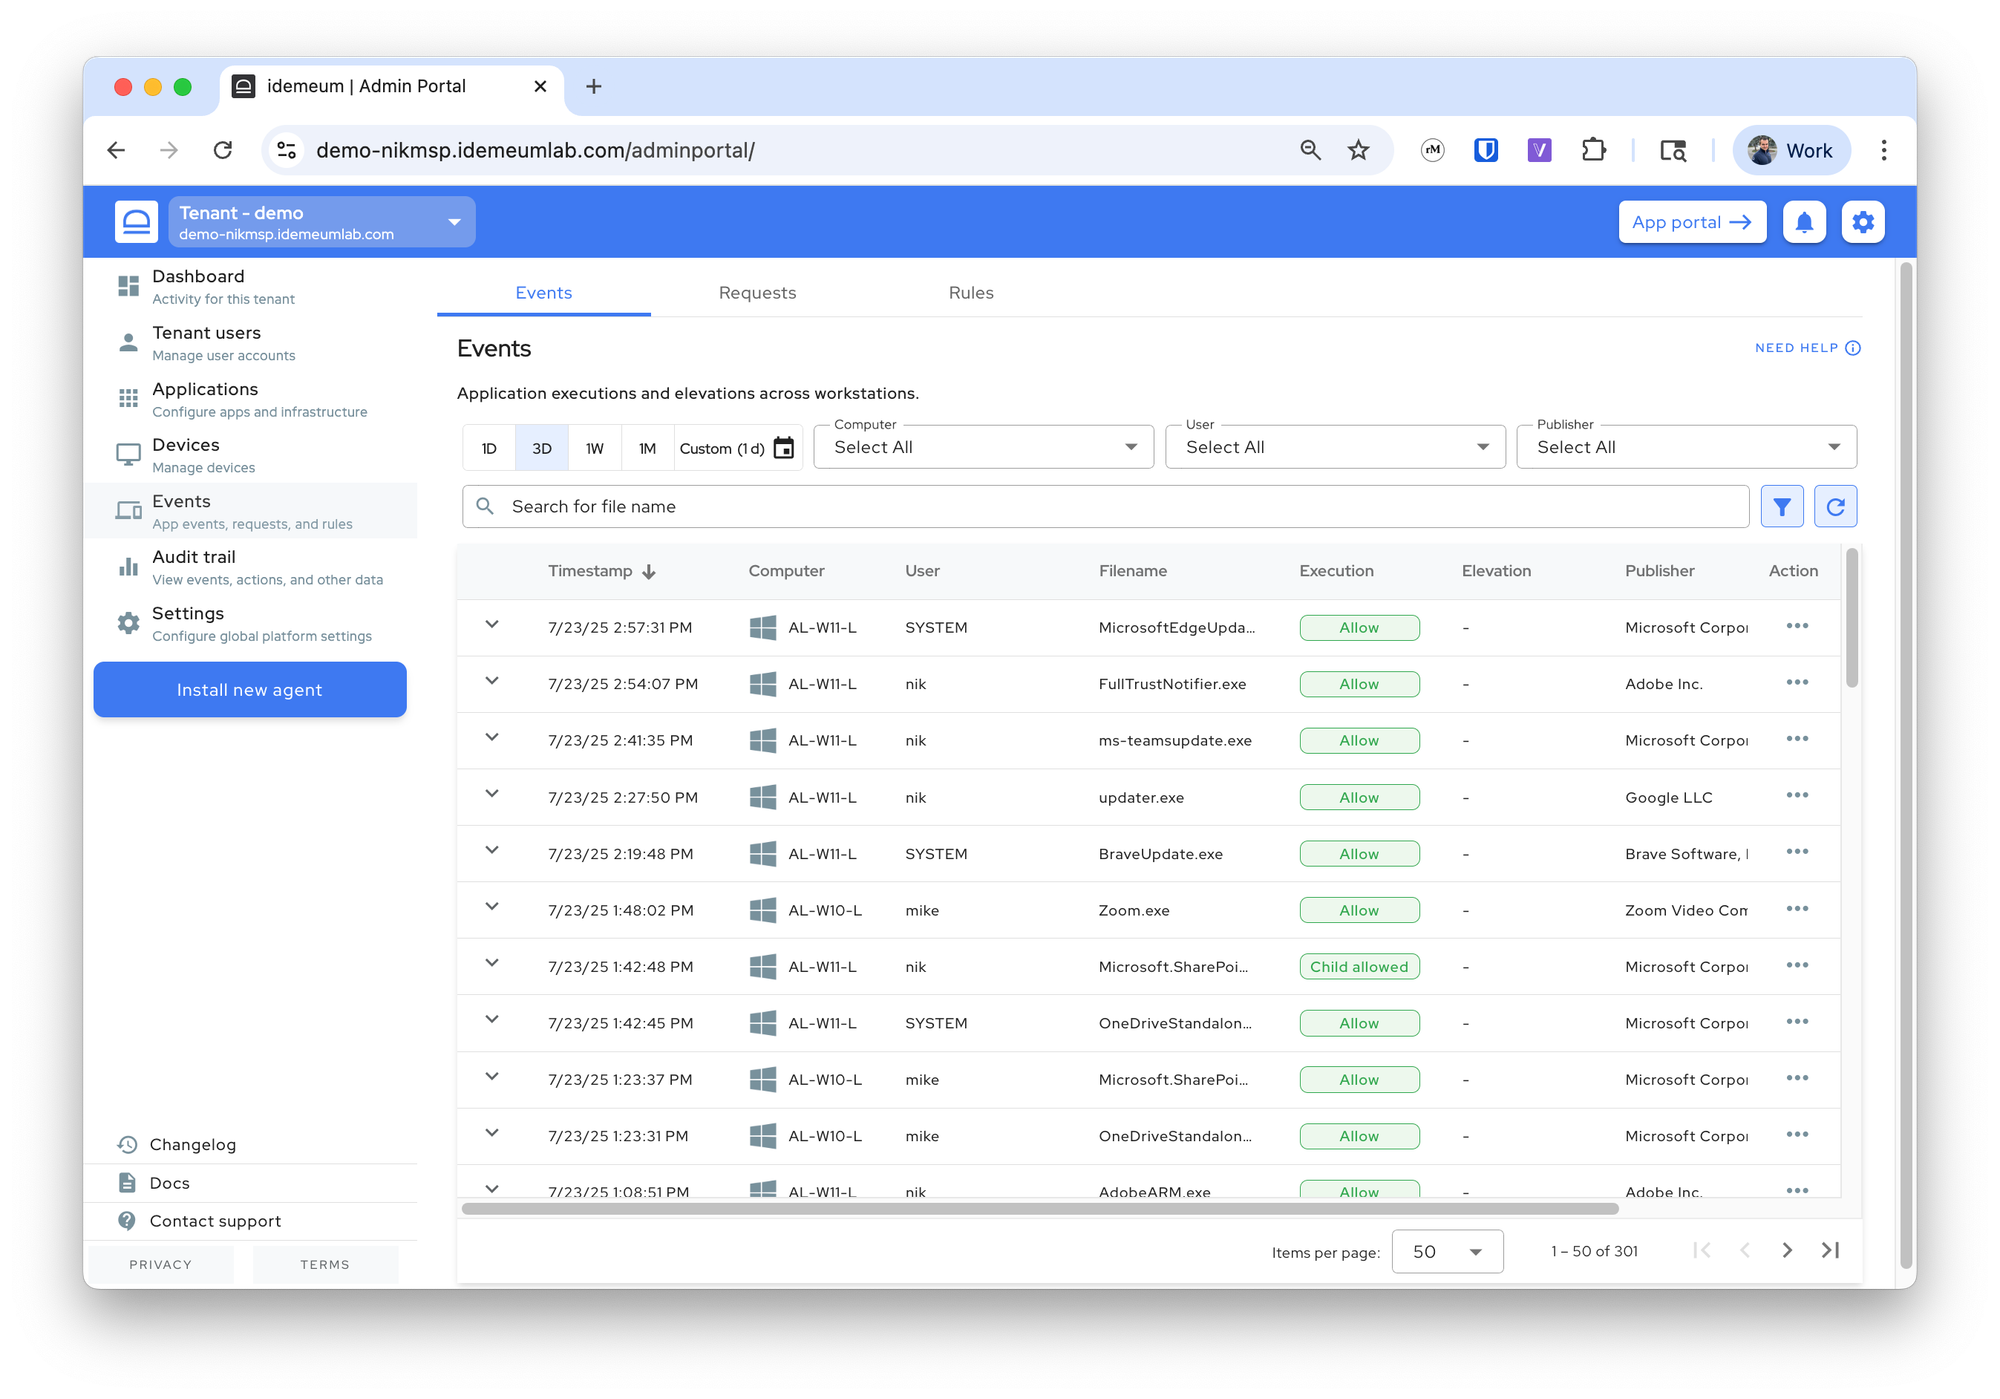
Task: Switch to the Requests tab
Action: (757, 293)
